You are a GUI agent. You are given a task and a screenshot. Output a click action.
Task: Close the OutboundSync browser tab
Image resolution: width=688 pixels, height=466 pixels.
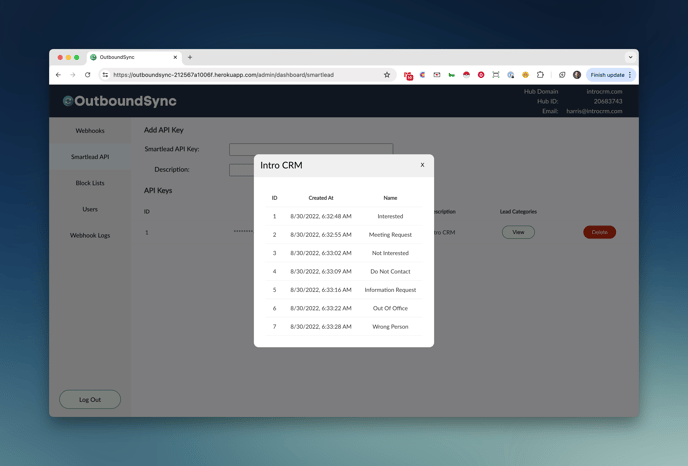(175, 57)
